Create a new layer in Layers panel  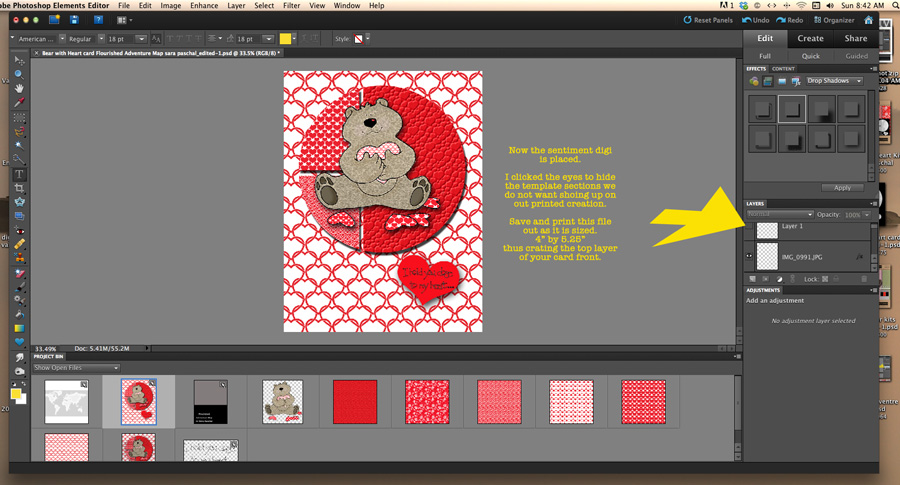coord(752,279)
